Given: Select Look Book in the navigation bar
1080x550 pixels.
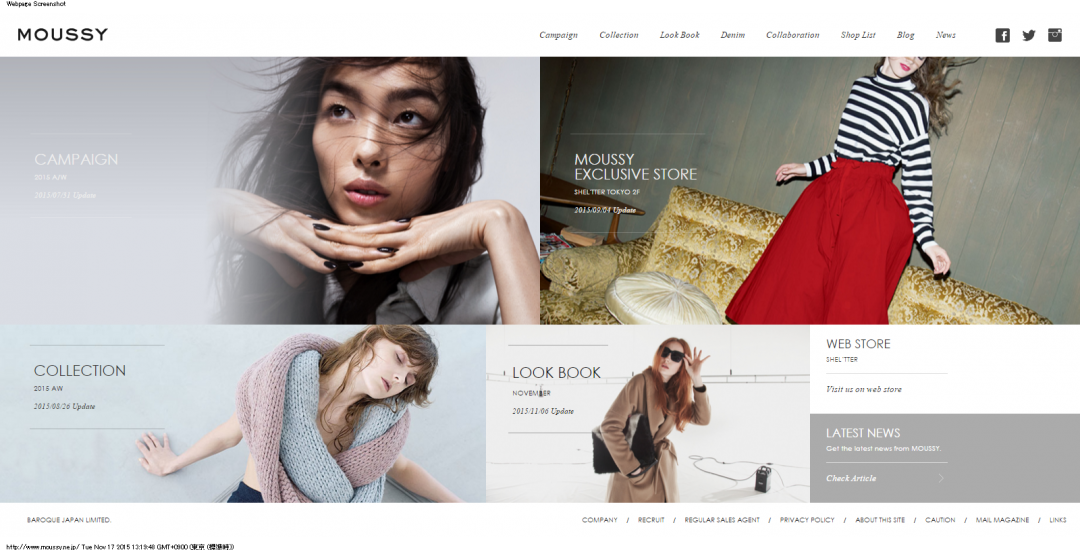Looking at the screenshot, I should [x=679, y=35].
